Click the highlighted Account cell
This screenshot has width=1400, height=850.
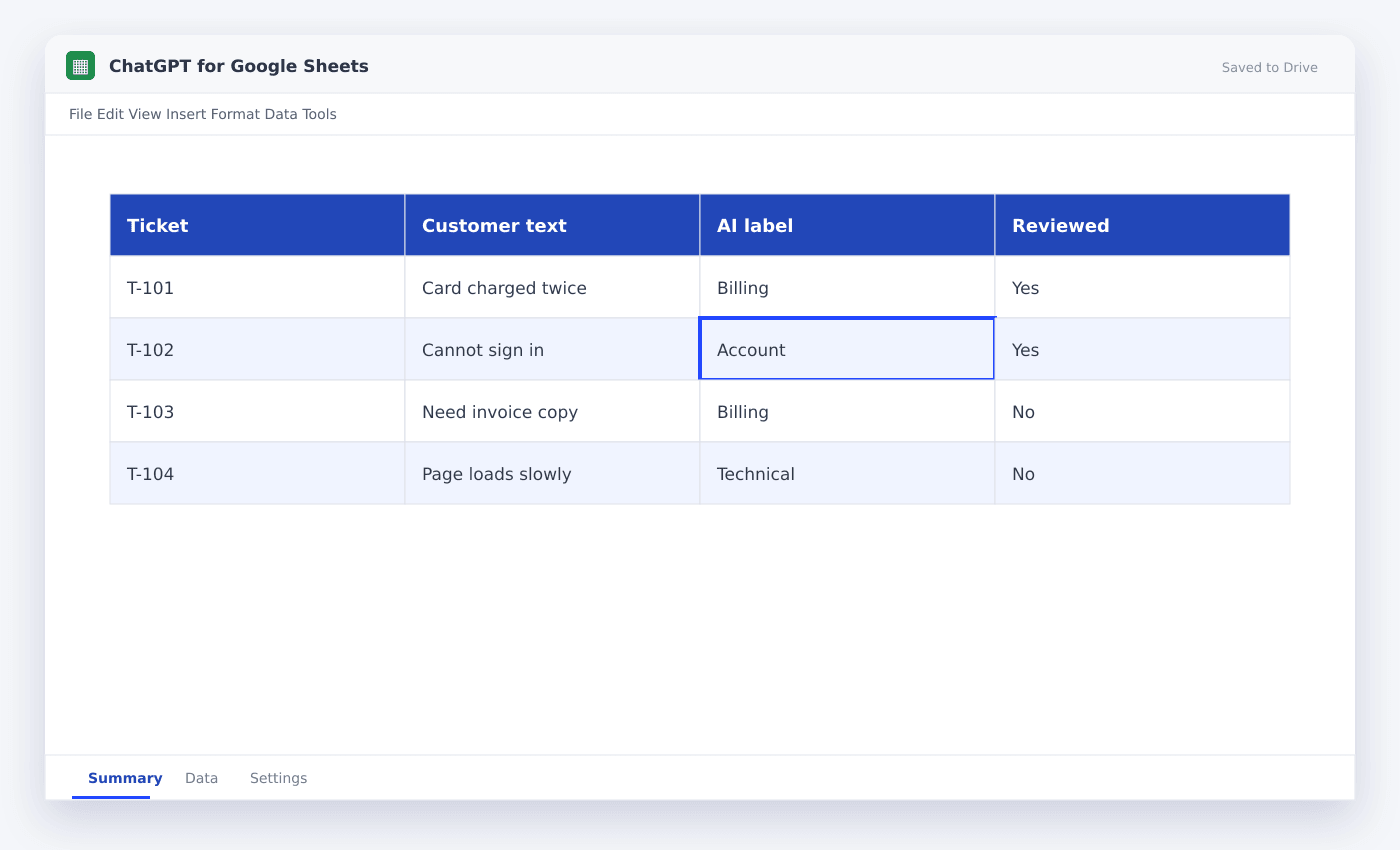pyautogui.click(x=848, y=349)
